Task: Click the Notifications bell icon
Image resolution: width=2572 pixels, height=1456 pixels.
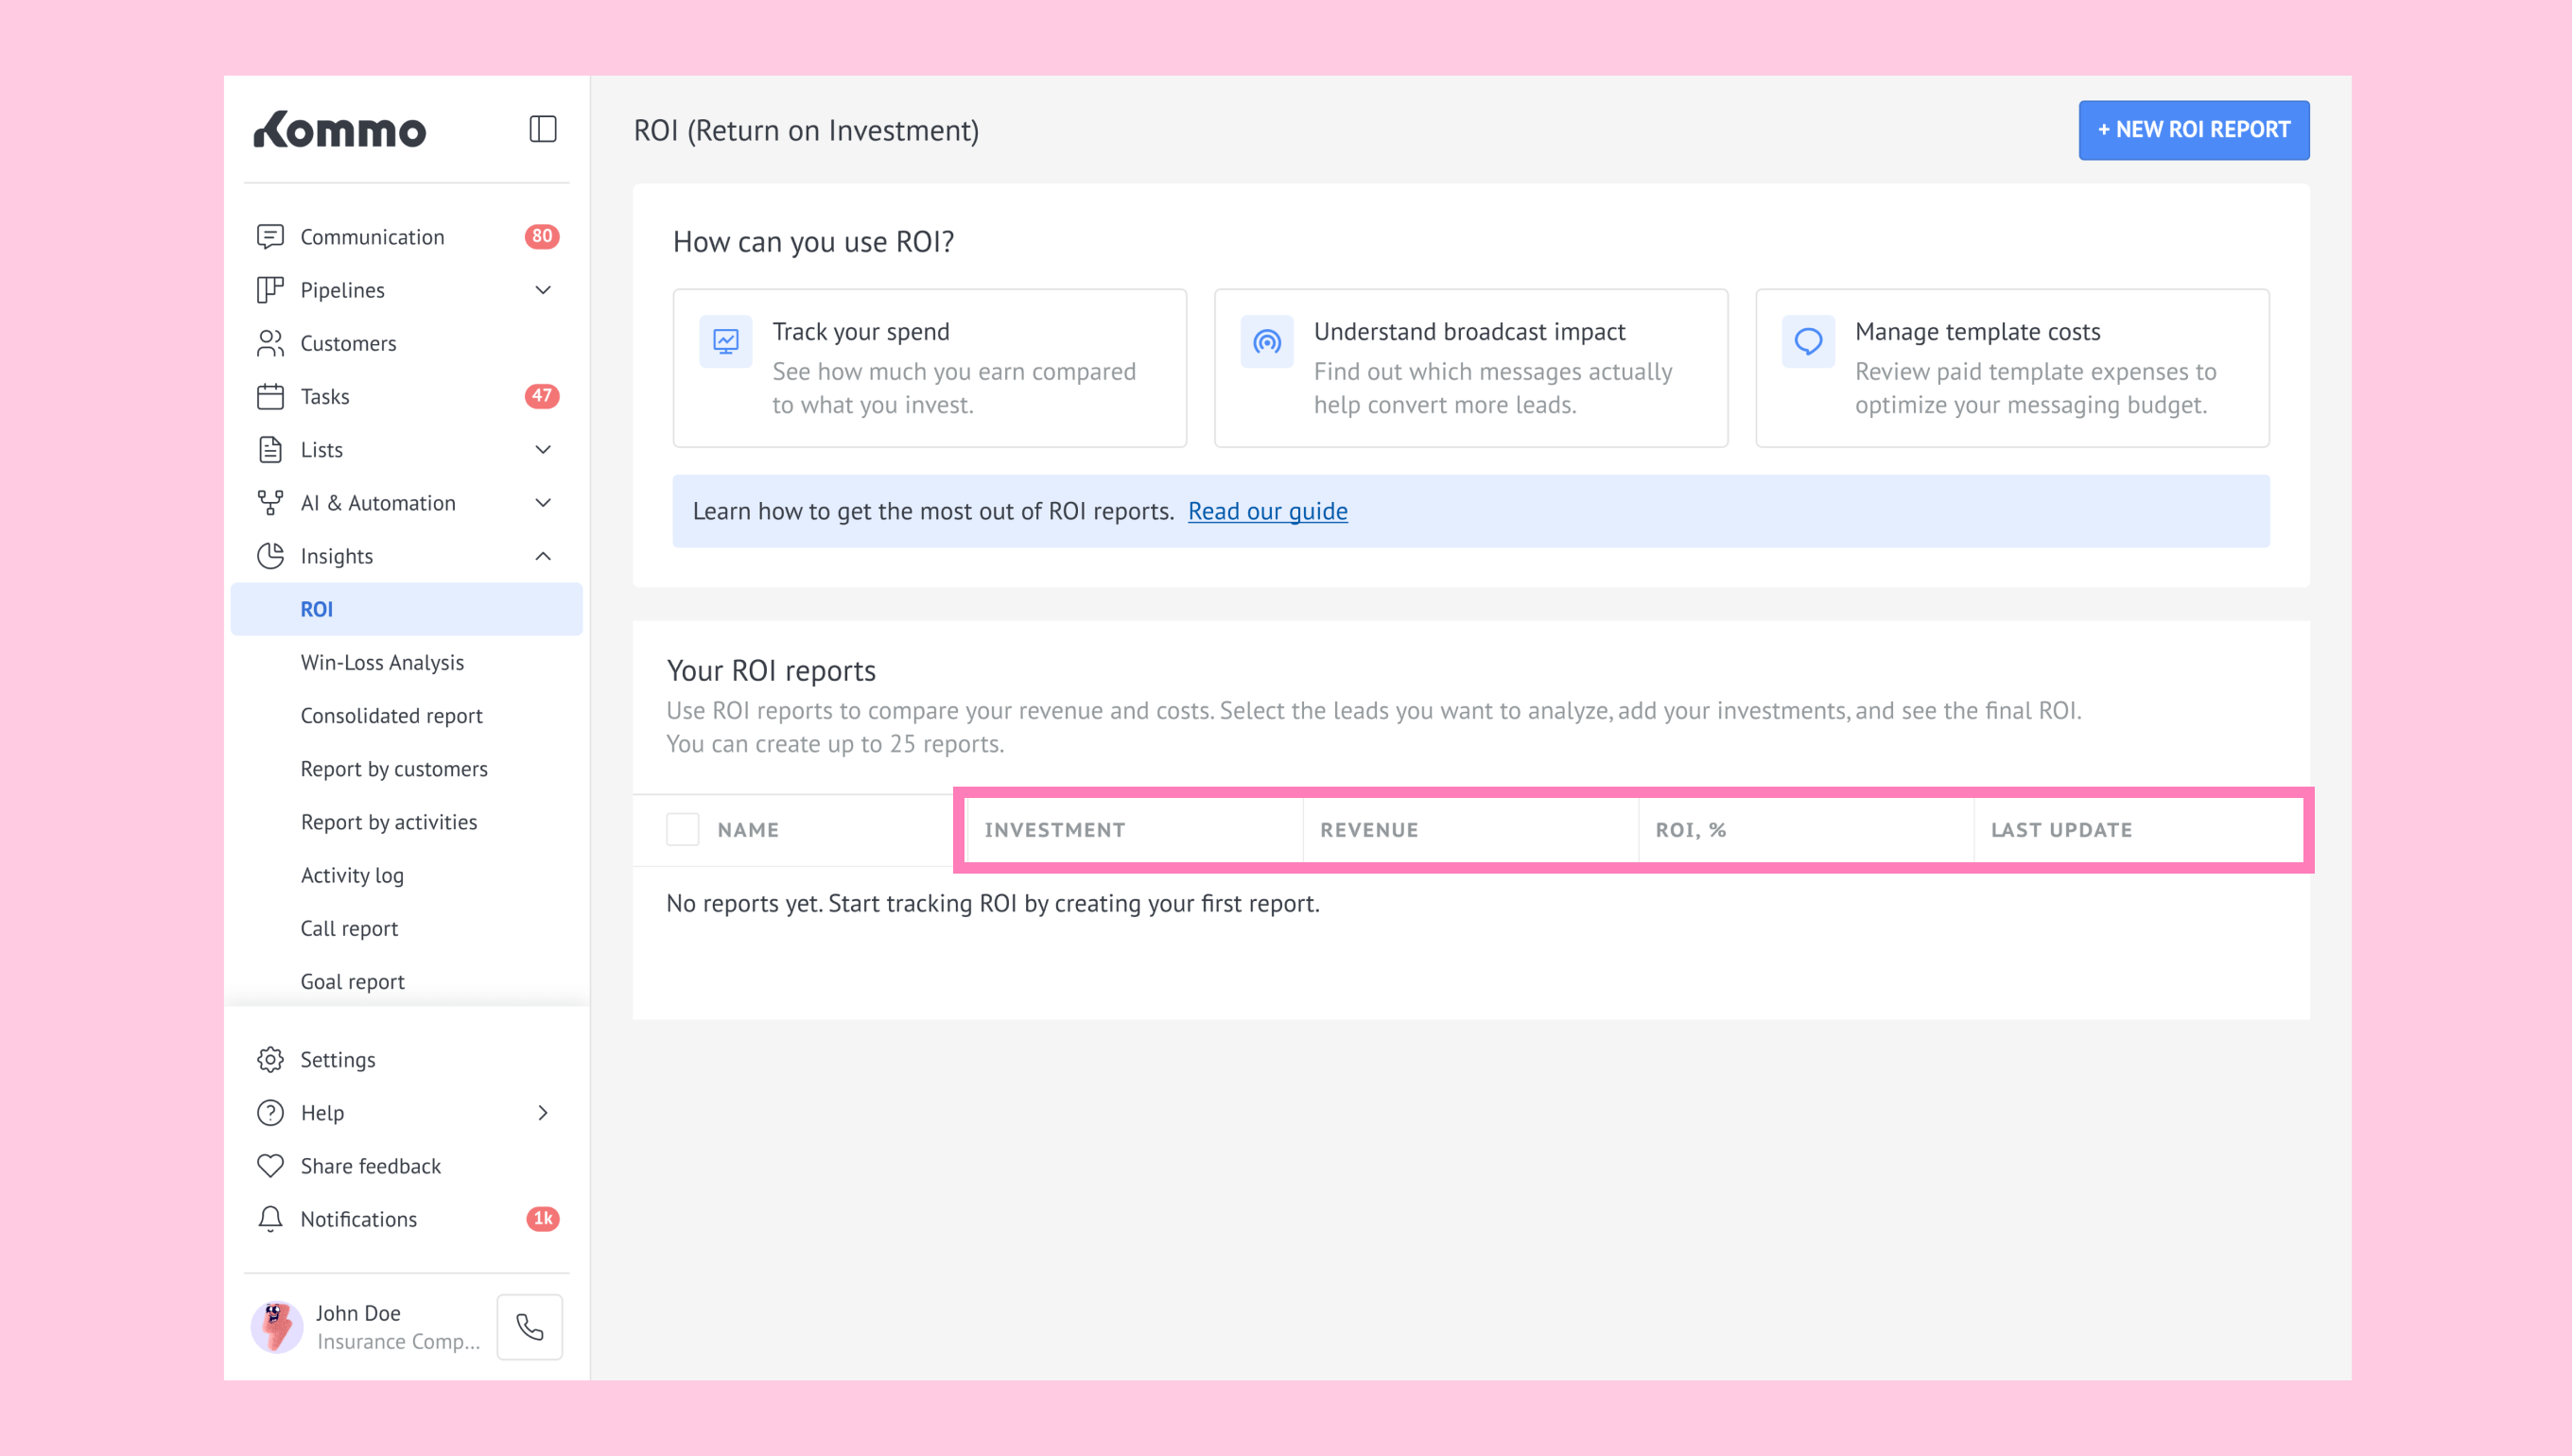Action: [x=270, y=1218]
